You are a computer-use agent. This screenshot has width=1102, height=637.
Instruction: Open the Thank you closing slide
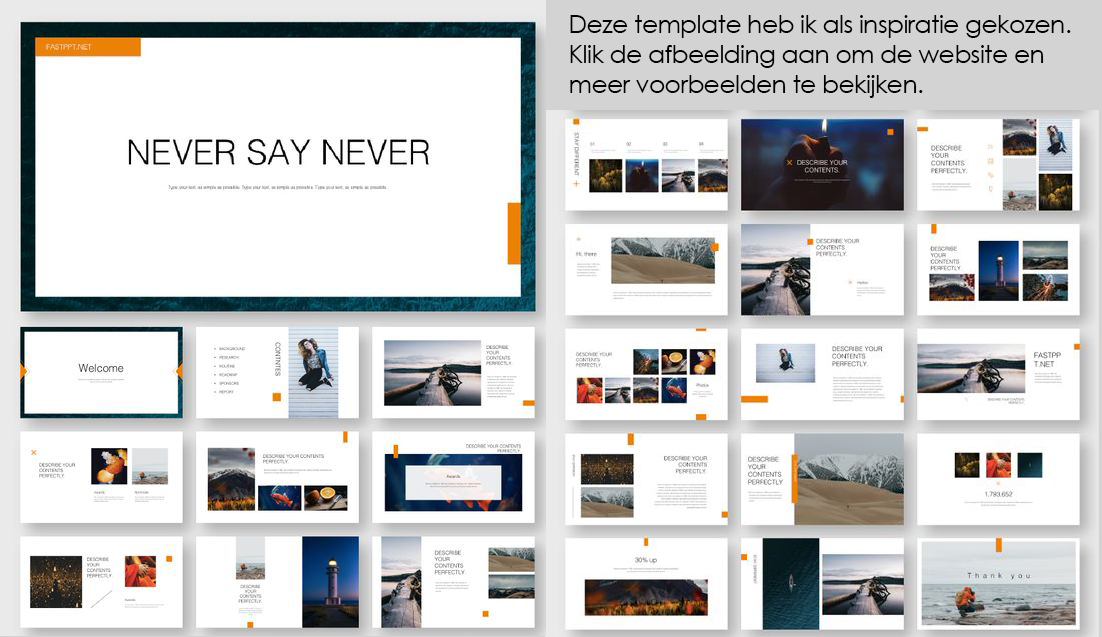pos(998,584)
